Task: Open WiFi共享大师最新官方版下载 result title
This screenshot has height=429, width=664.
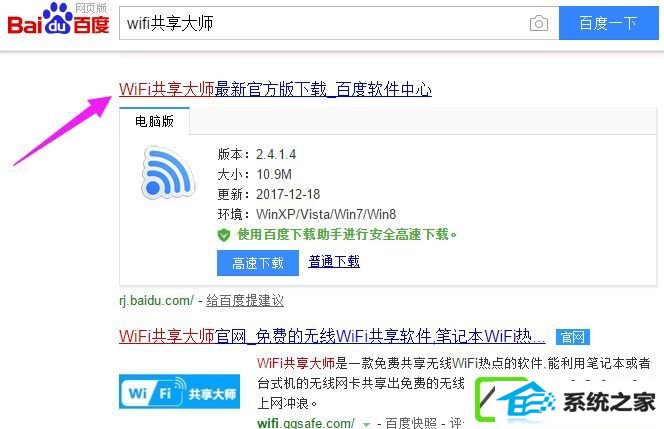Action: tap(275, 89)
